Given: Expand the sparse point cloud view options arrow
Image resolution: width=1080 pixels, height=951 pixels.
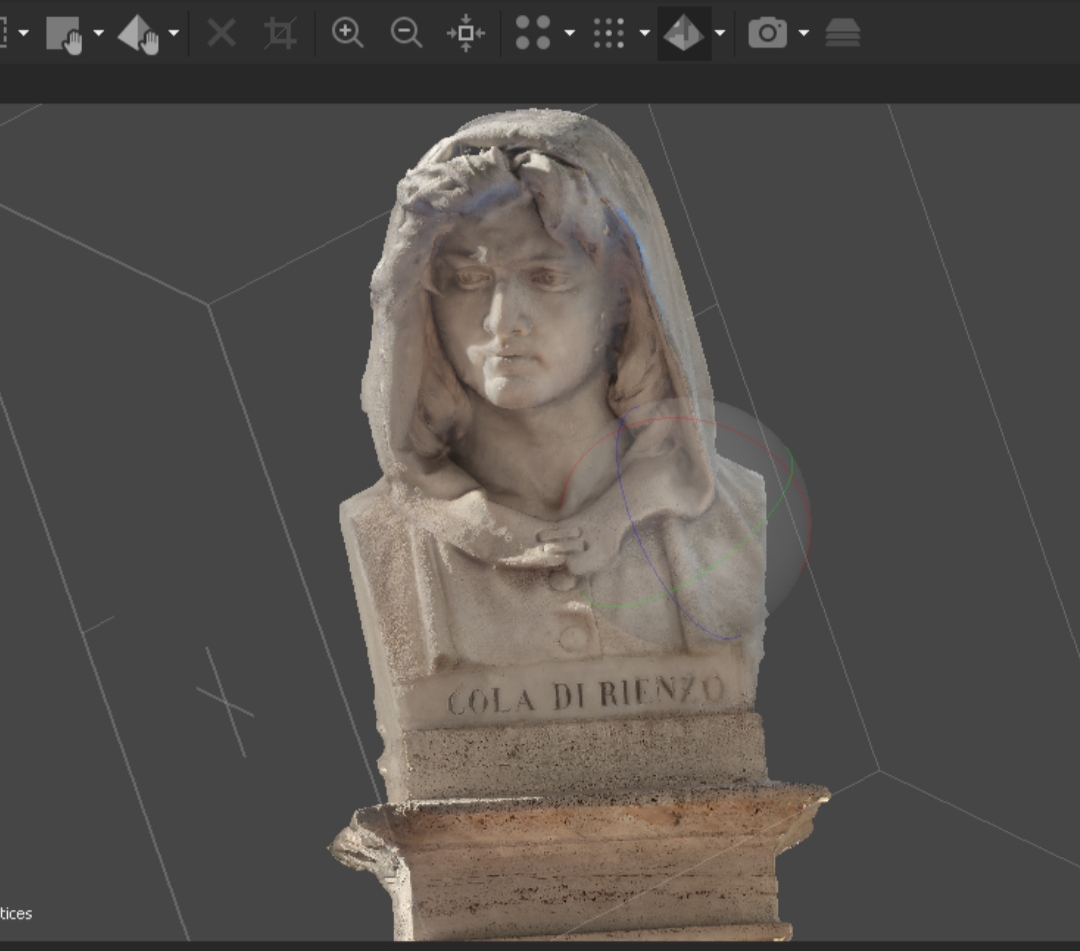Looking at the screenshot, I should pyautogui.click(x=570, y=33).
